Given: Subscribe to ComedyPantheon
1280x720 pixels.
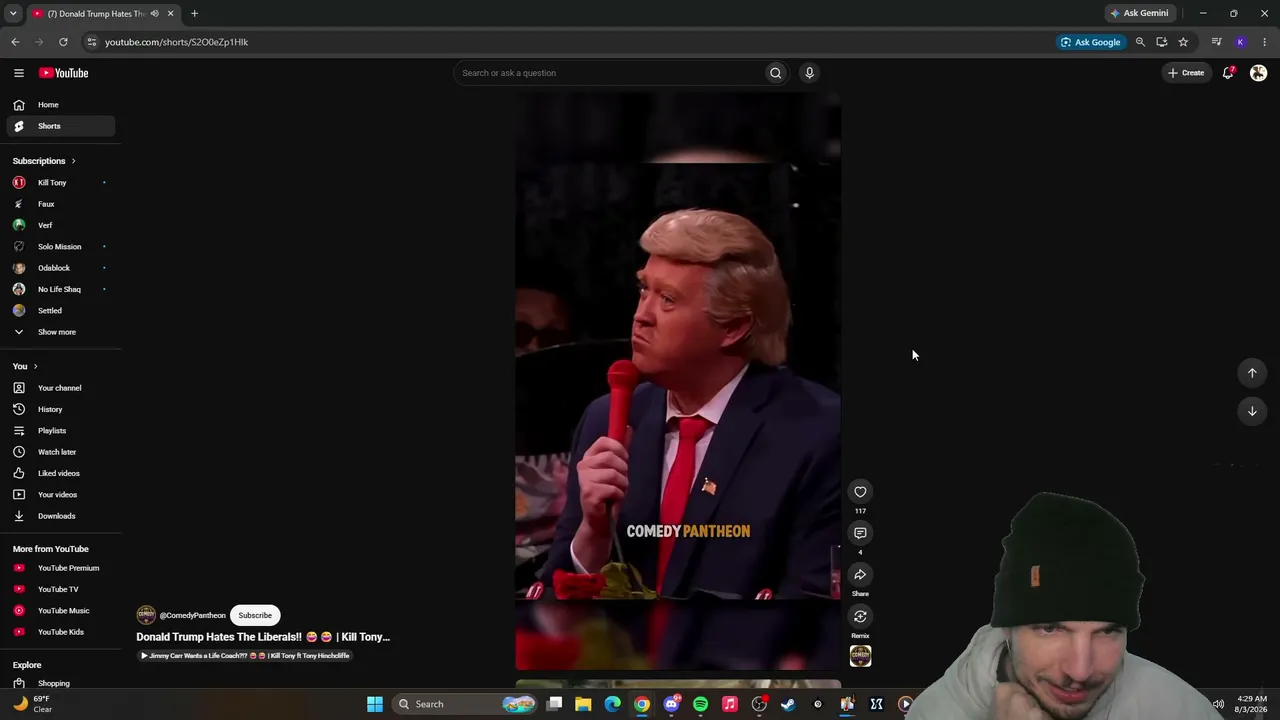Looking at the screenshot, I should 255,615.
